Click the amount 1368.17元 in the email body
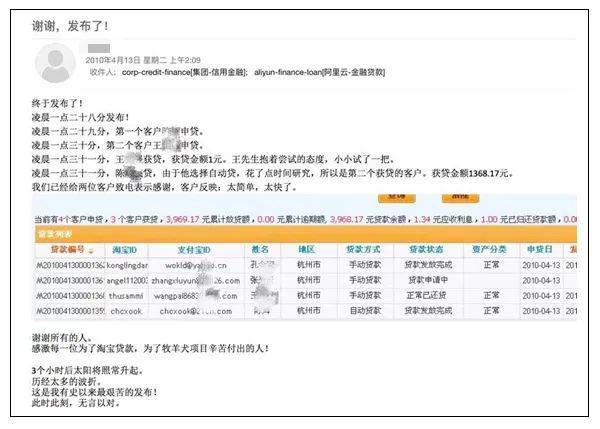The width and height of the screenshot is (600, 429). (489, 174)
